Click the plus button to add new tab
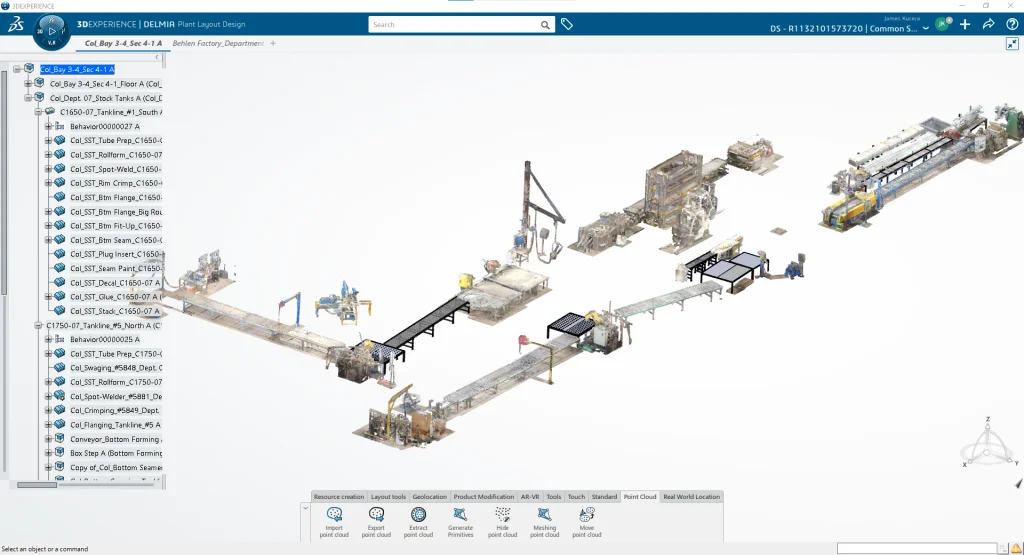Screen dimensions: 1024x555 tap(273, 44)
